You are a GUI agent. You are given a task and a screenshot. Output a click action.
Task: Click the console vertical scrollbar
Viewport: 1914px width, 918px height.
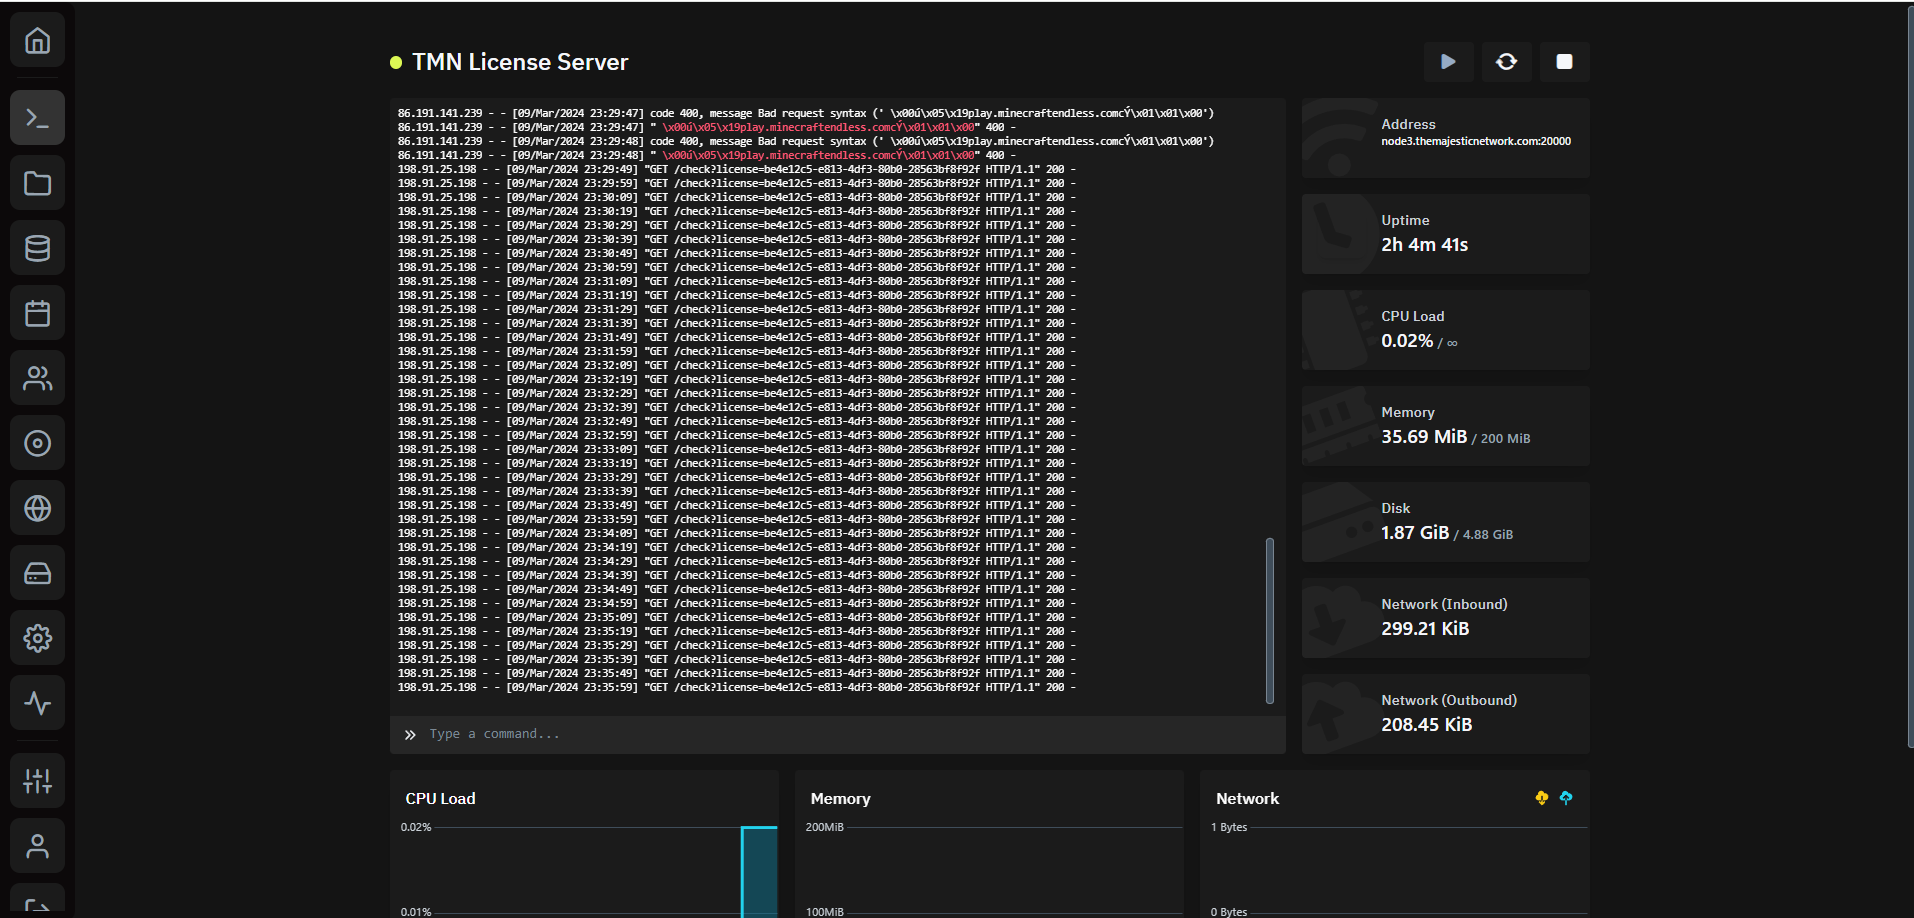[1270, 621]
